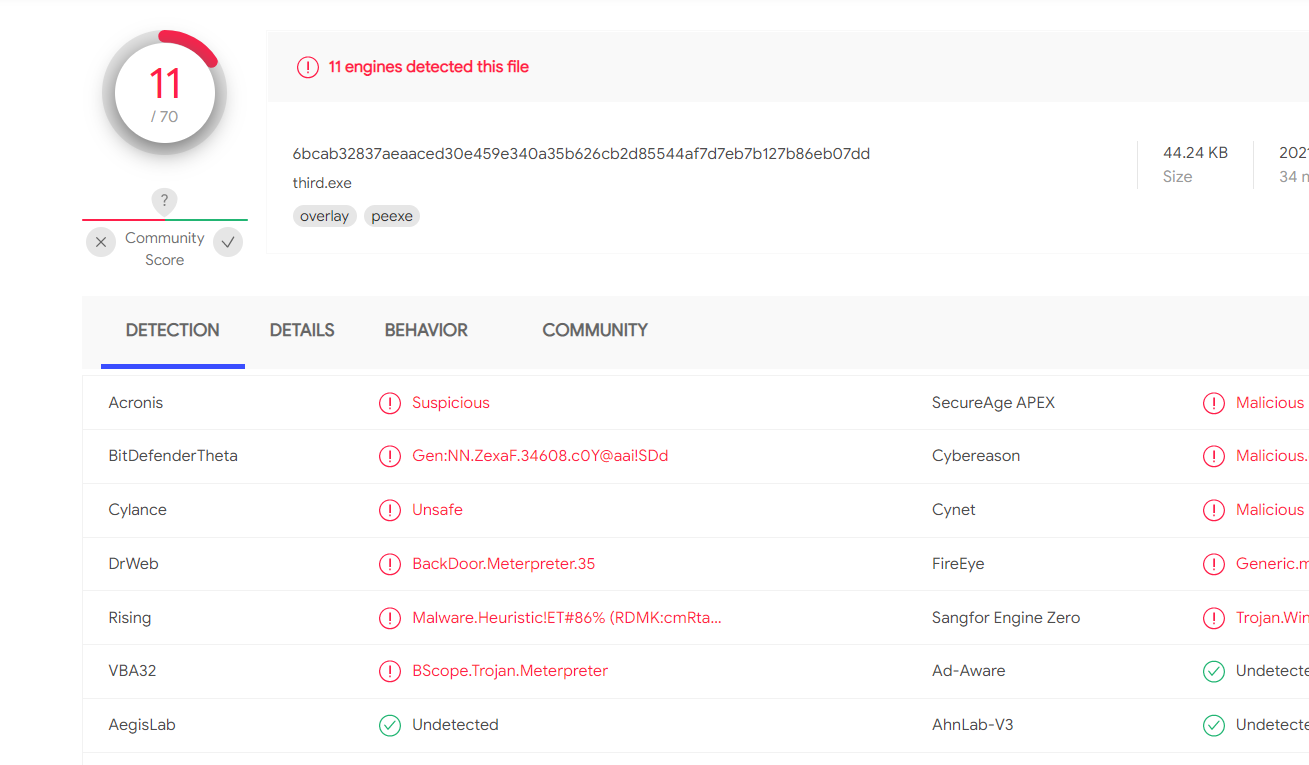
Task: Click the alert icon for FireEye
Action: (x=1214, y=564)
